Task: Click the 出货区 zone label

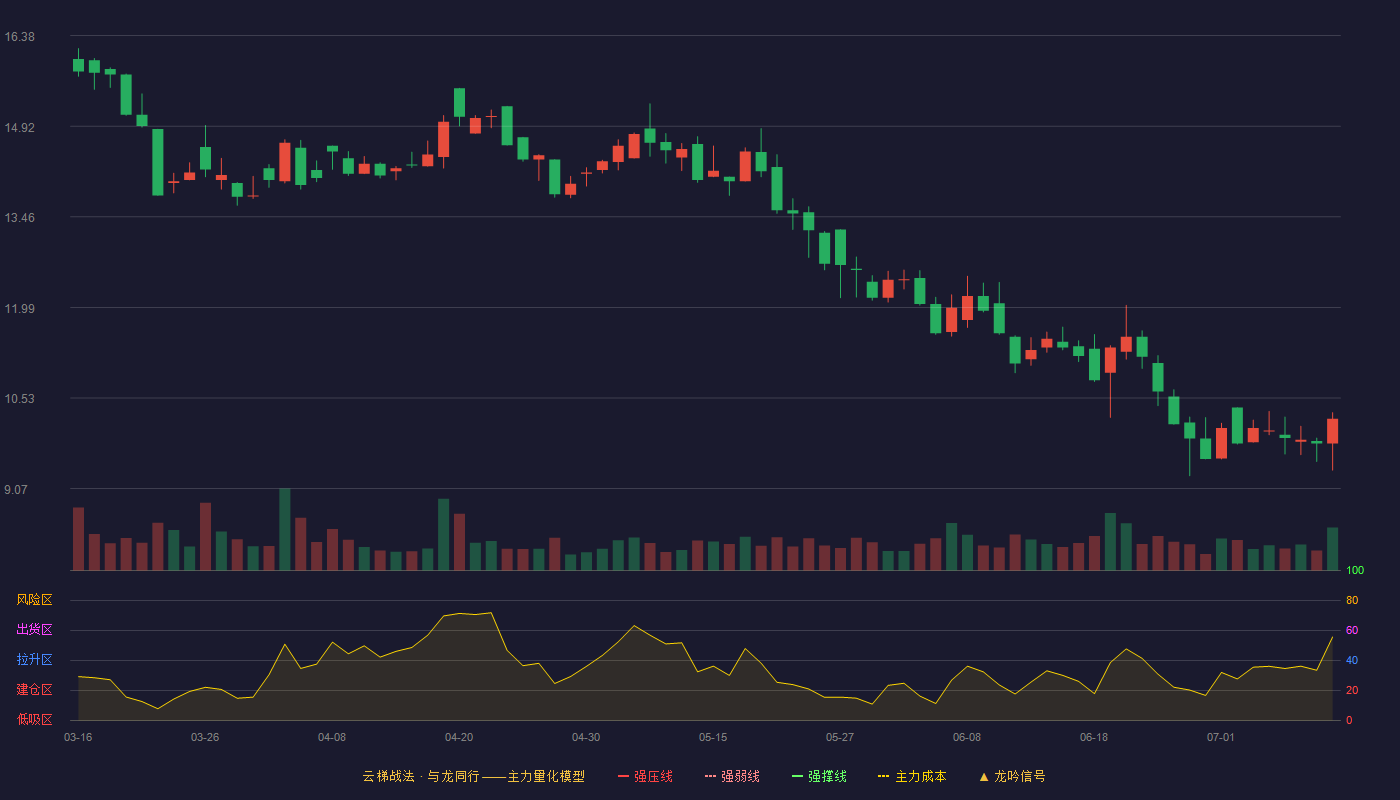Action: pyautogui.click(x=34, y=630)
